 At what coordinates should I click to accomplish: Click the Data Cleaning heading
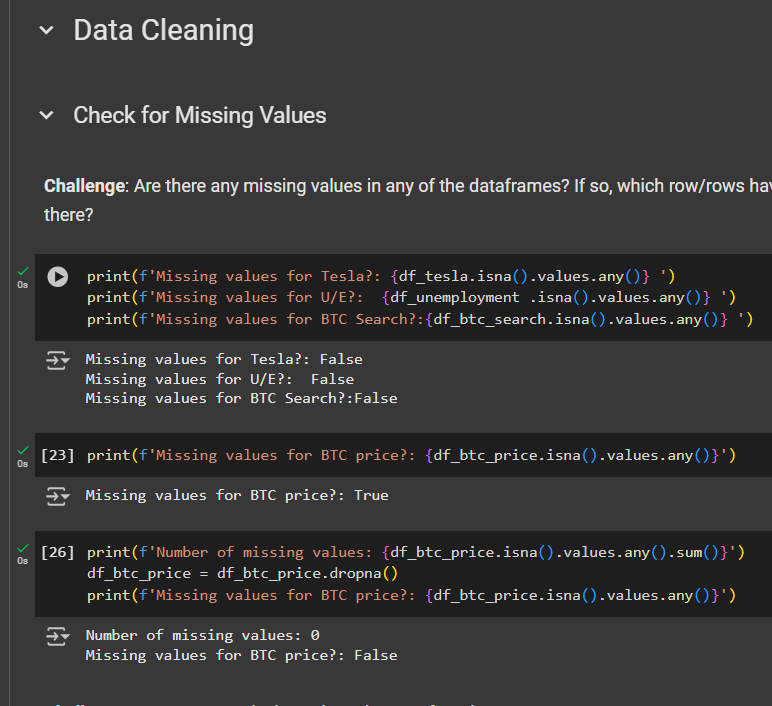[163, 31]
